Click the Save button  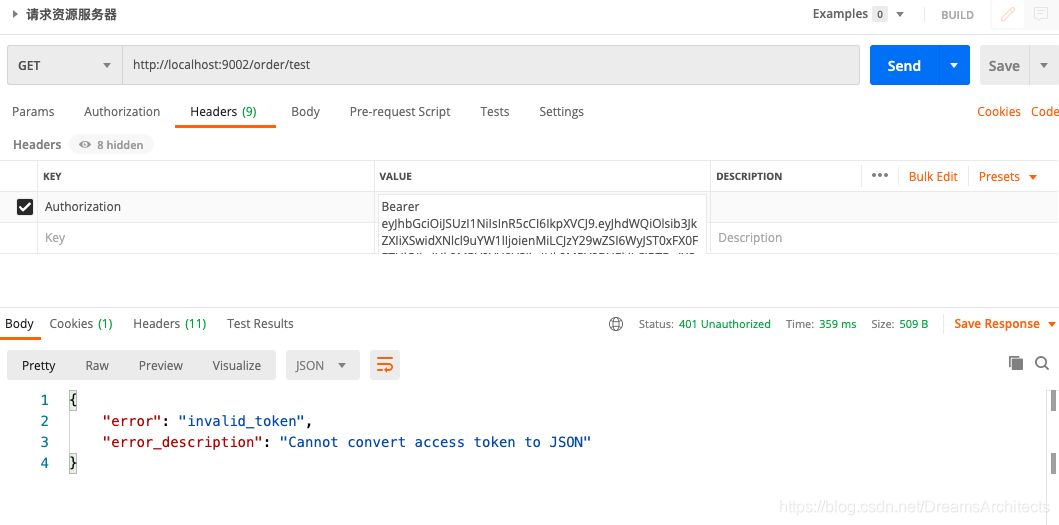click(x=1004, y=66)
